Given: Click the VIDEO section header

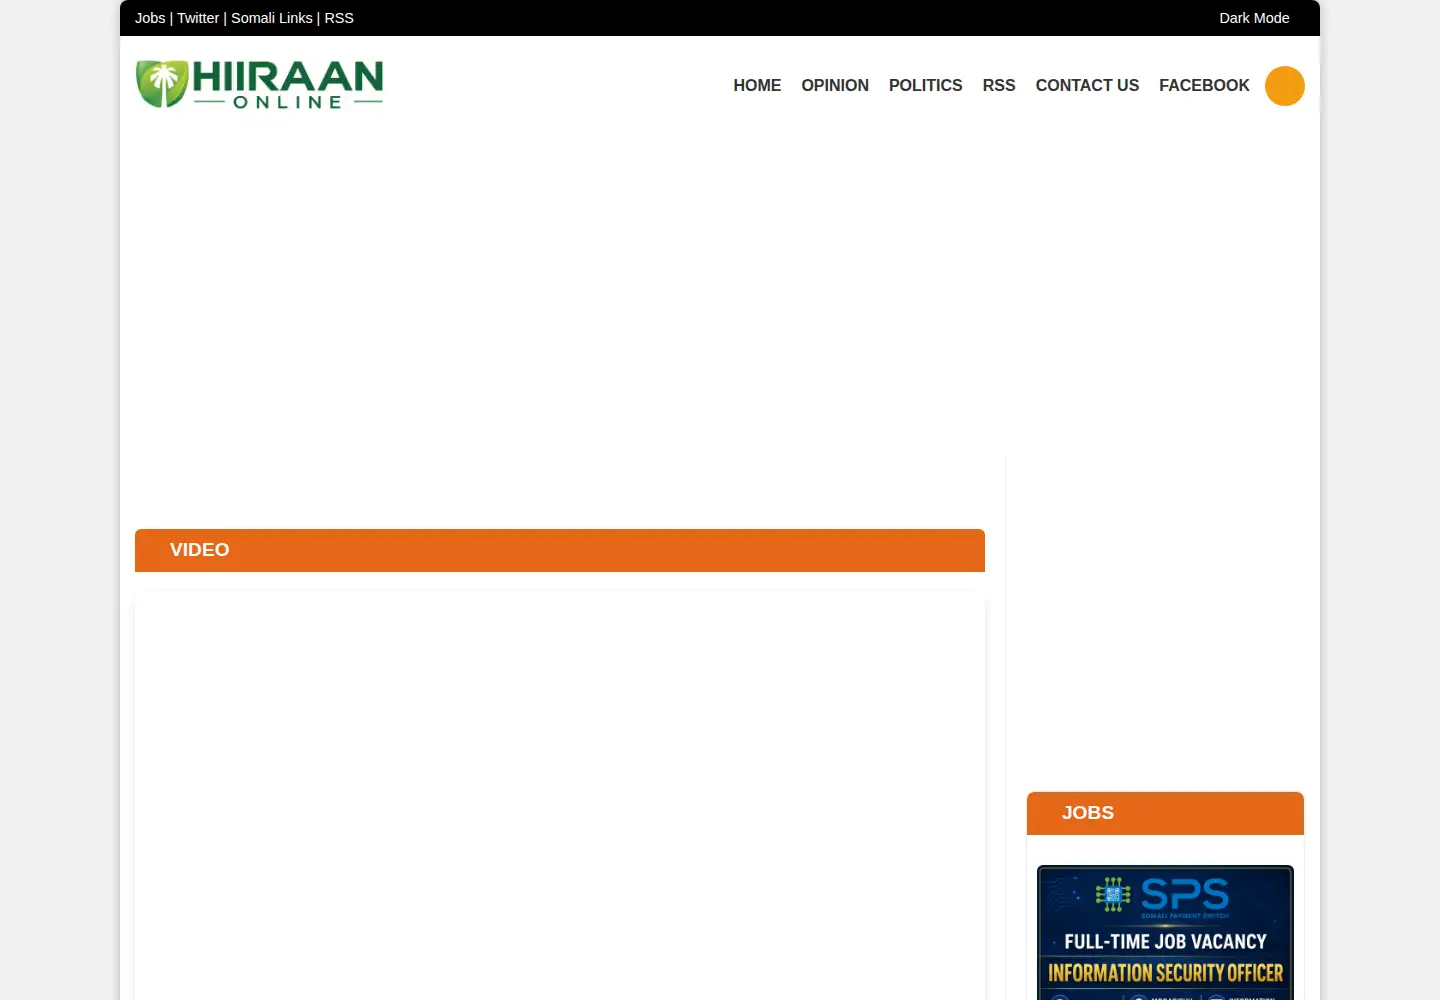Looking at the screenshot, I should point(560,550).
